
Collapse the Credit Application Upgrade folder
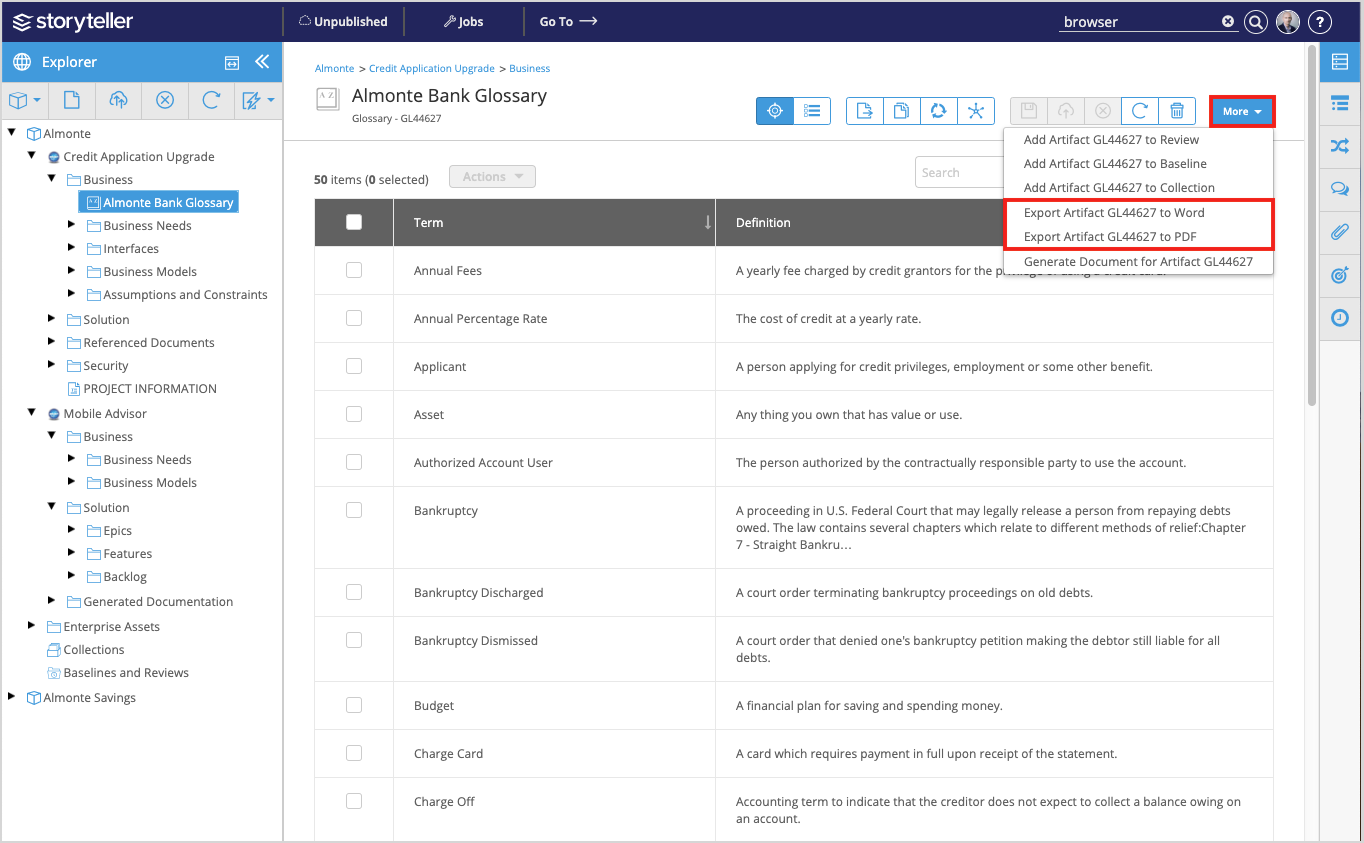tap(31, 156)
